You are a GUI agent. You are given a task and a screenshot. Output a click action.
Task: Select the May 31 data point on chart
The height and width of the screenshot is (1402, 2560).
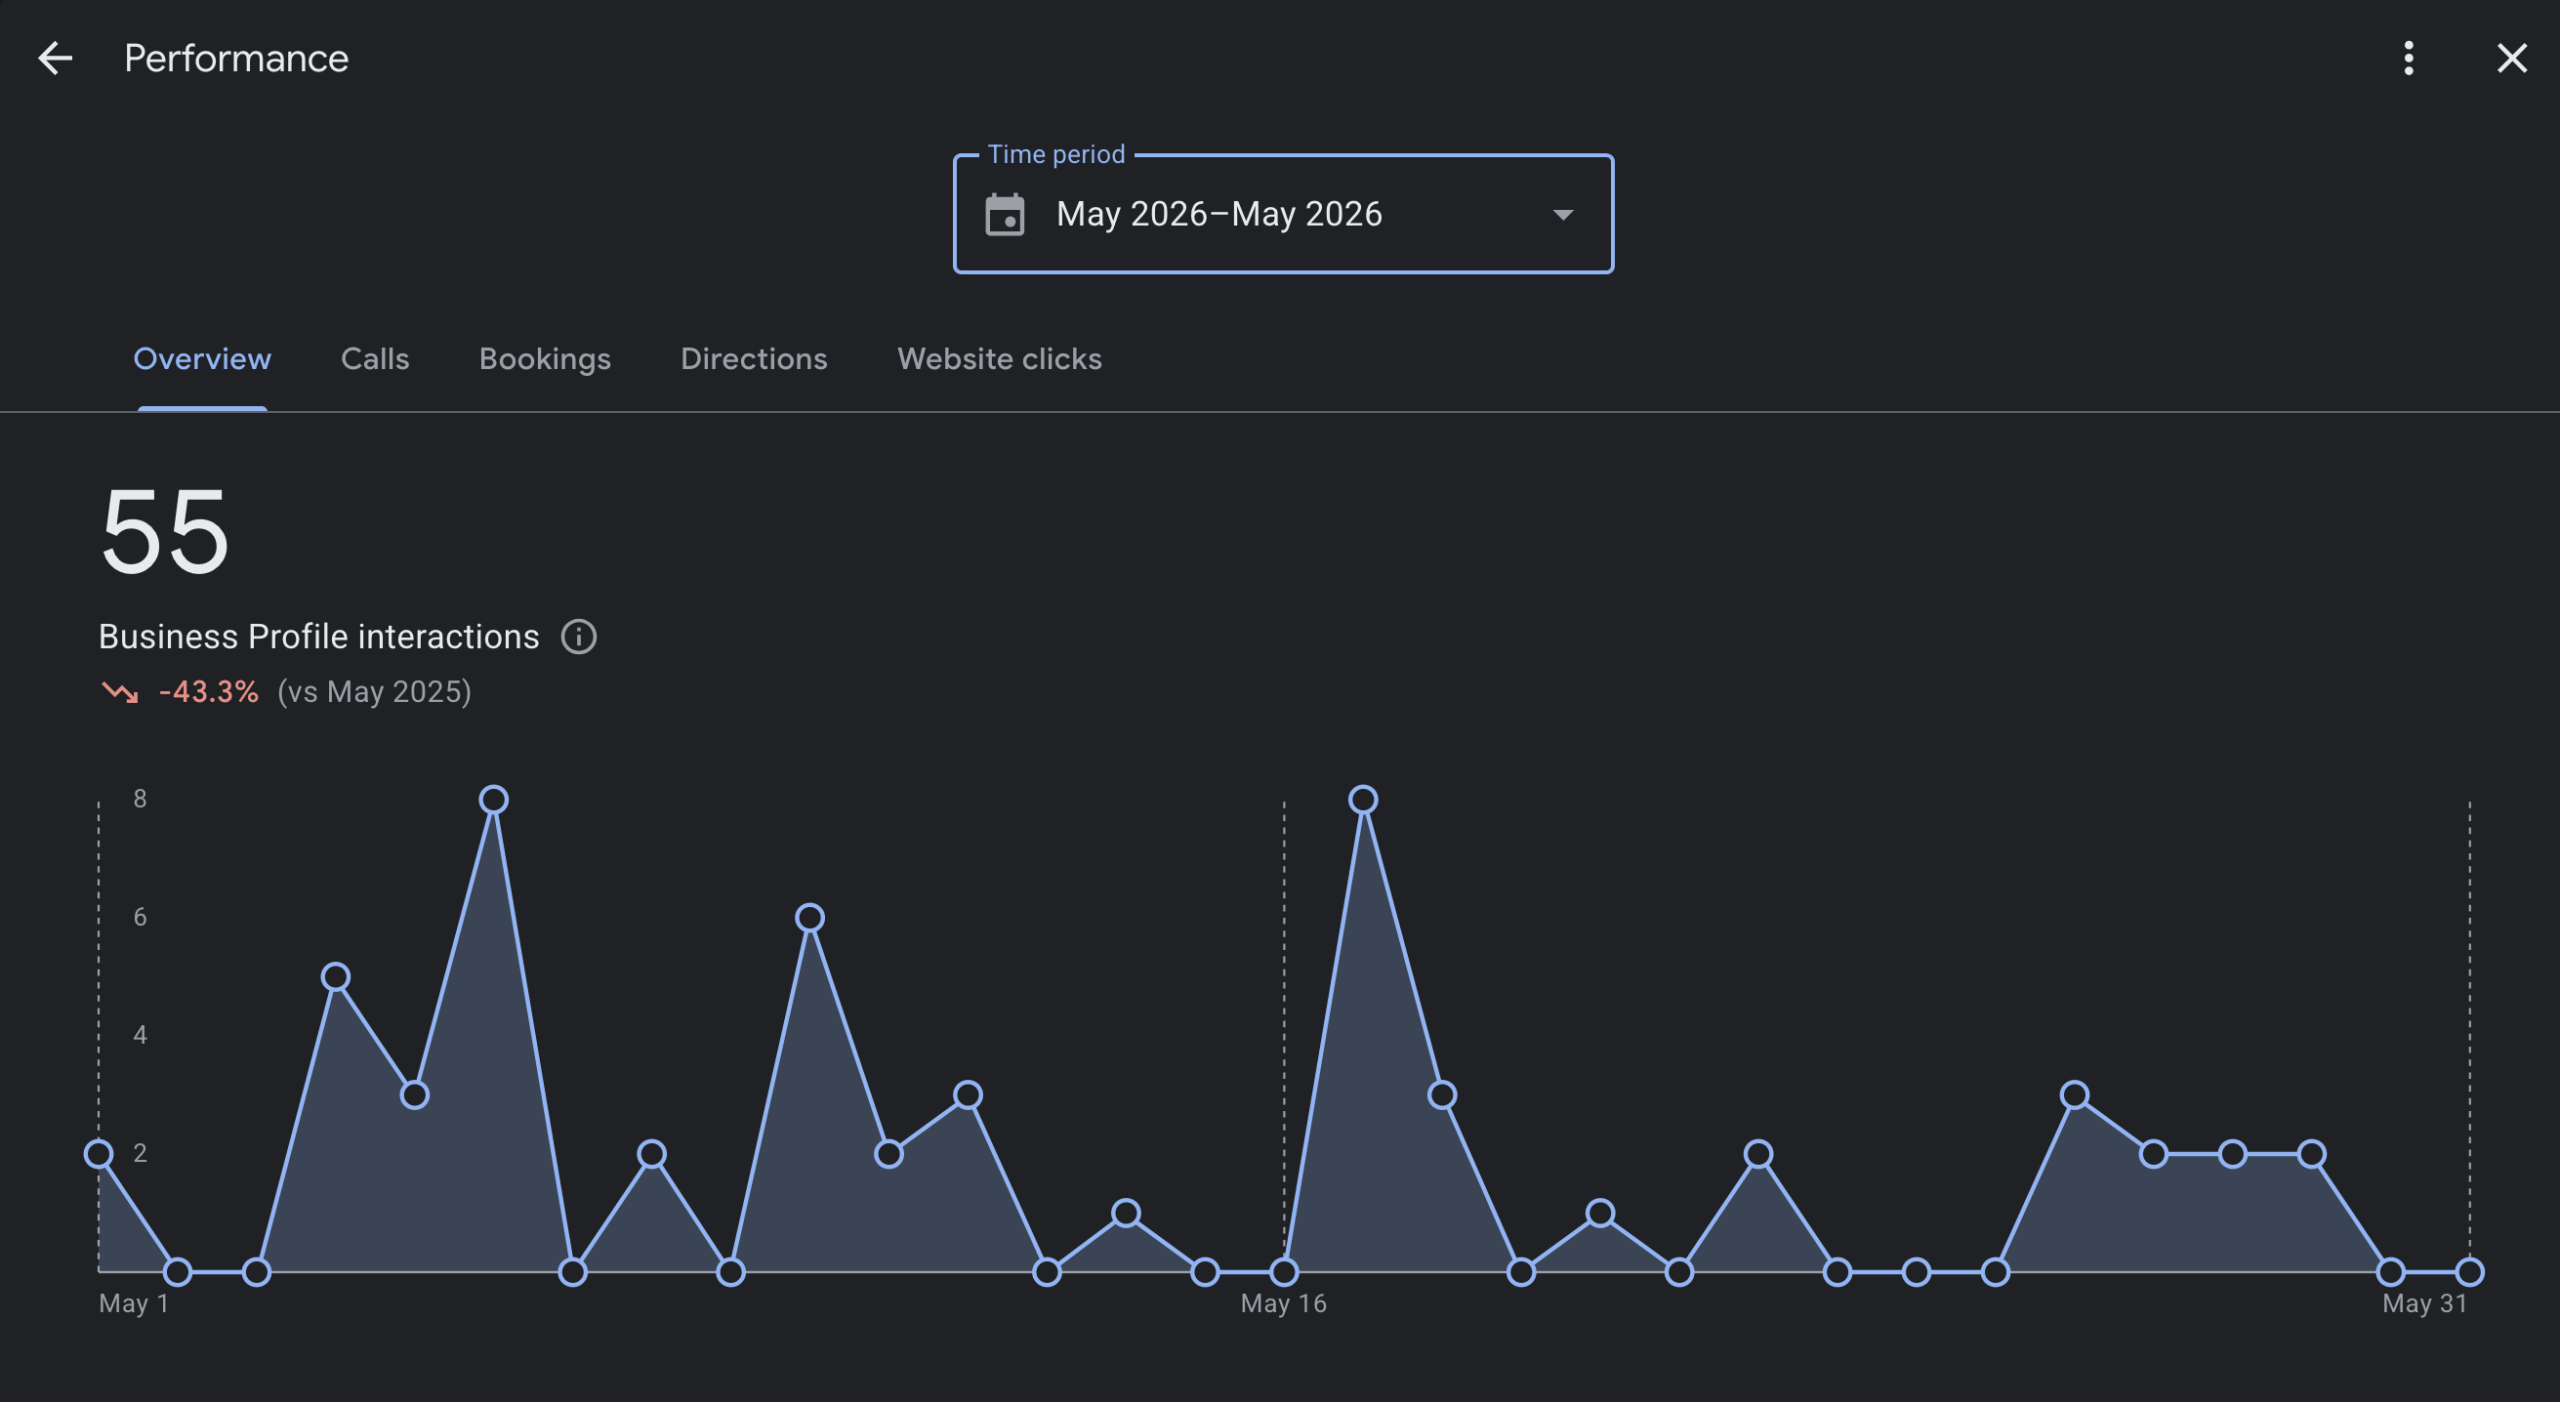(2469, 1272)
